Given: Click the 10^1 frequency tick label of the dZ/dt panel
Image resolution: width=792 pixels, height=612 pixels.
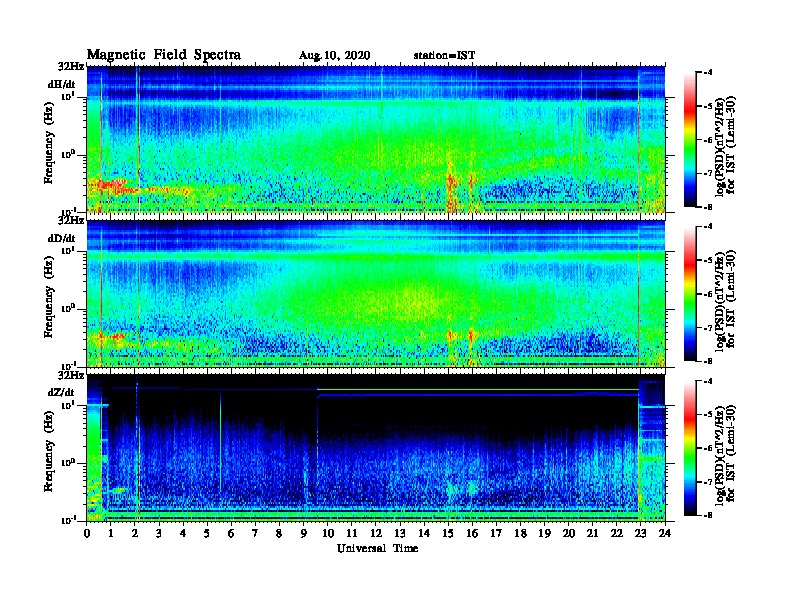Looking at the screenshot, I should pyautogui.click(x=68, y=405).
